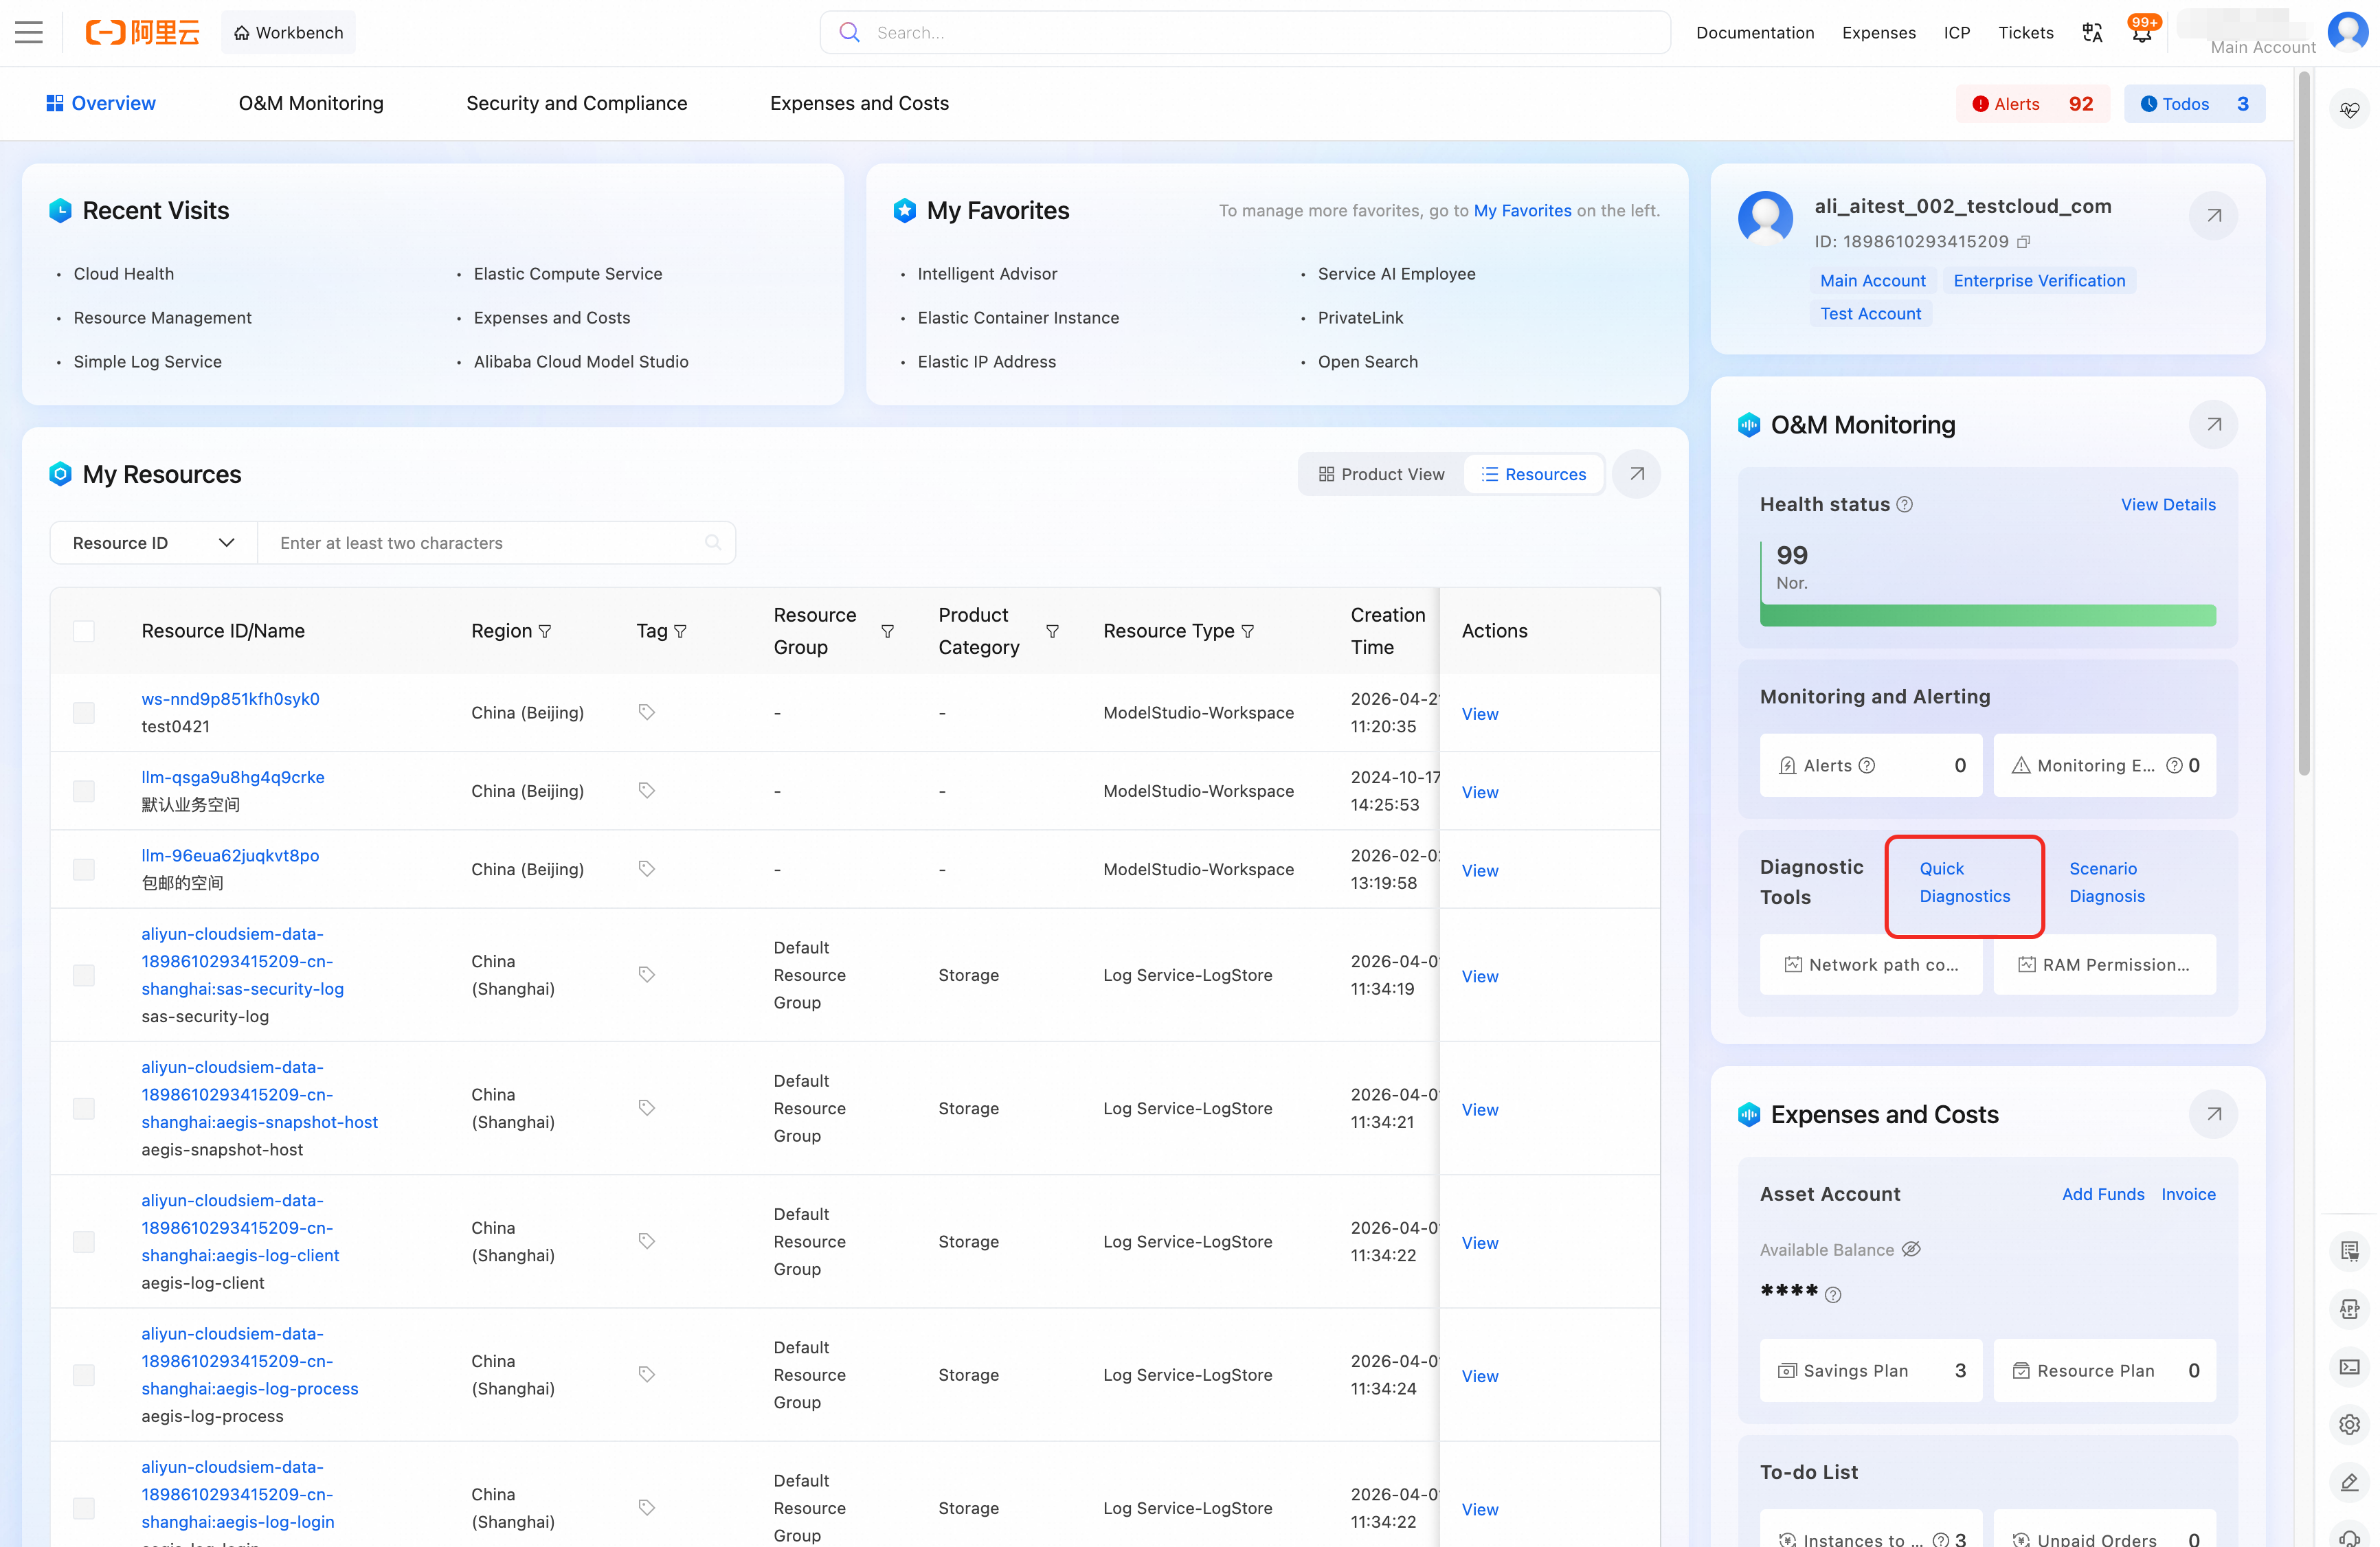Click the pencil edit icon in right sidebar
Image resolution: width=2380 pixels, height=1547 pixels.
coord(2350,1482)
